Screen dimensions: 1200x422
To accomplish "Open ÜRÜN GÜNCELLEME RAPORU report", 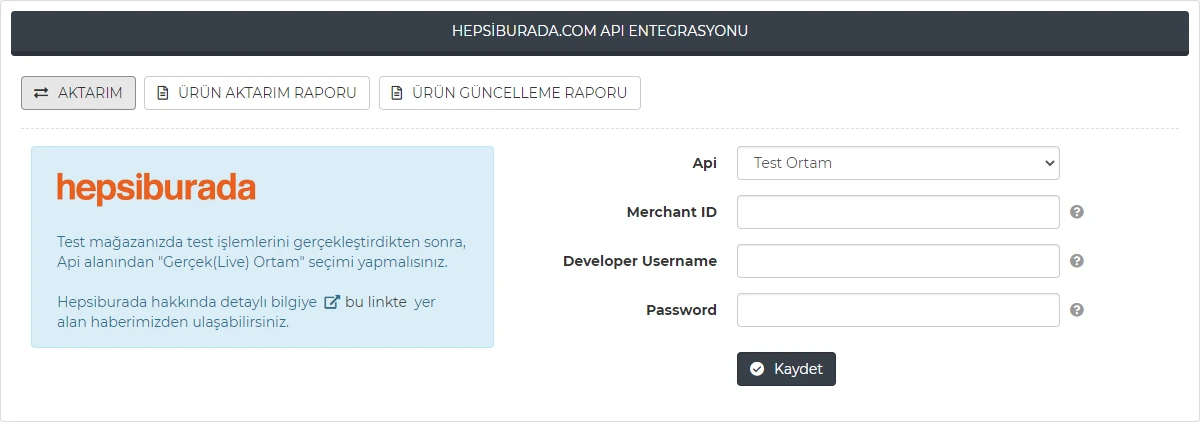I will (510, 93).
